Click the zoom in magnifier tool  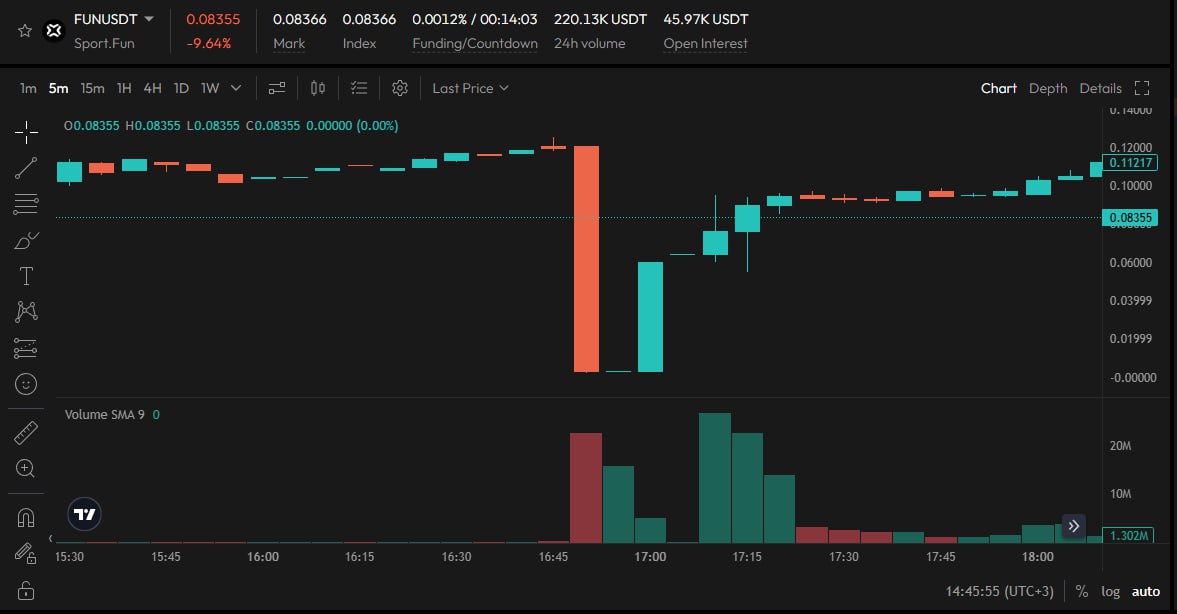click(26, 468)
